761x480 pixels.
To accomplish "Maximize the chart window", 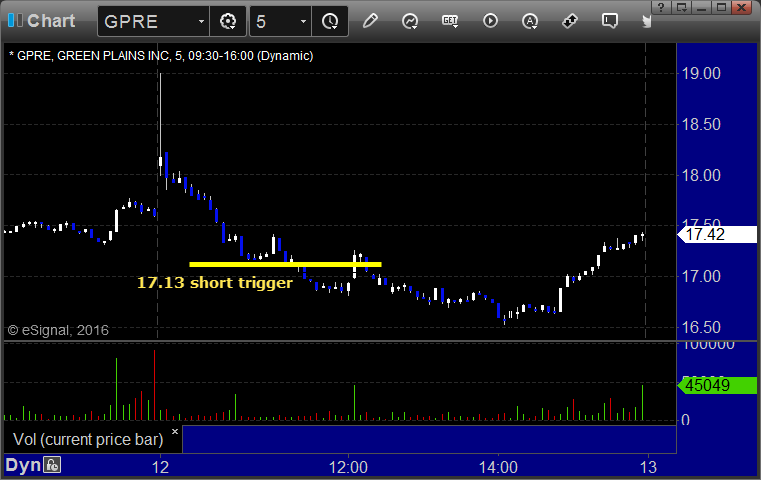I will coord(722,7).
